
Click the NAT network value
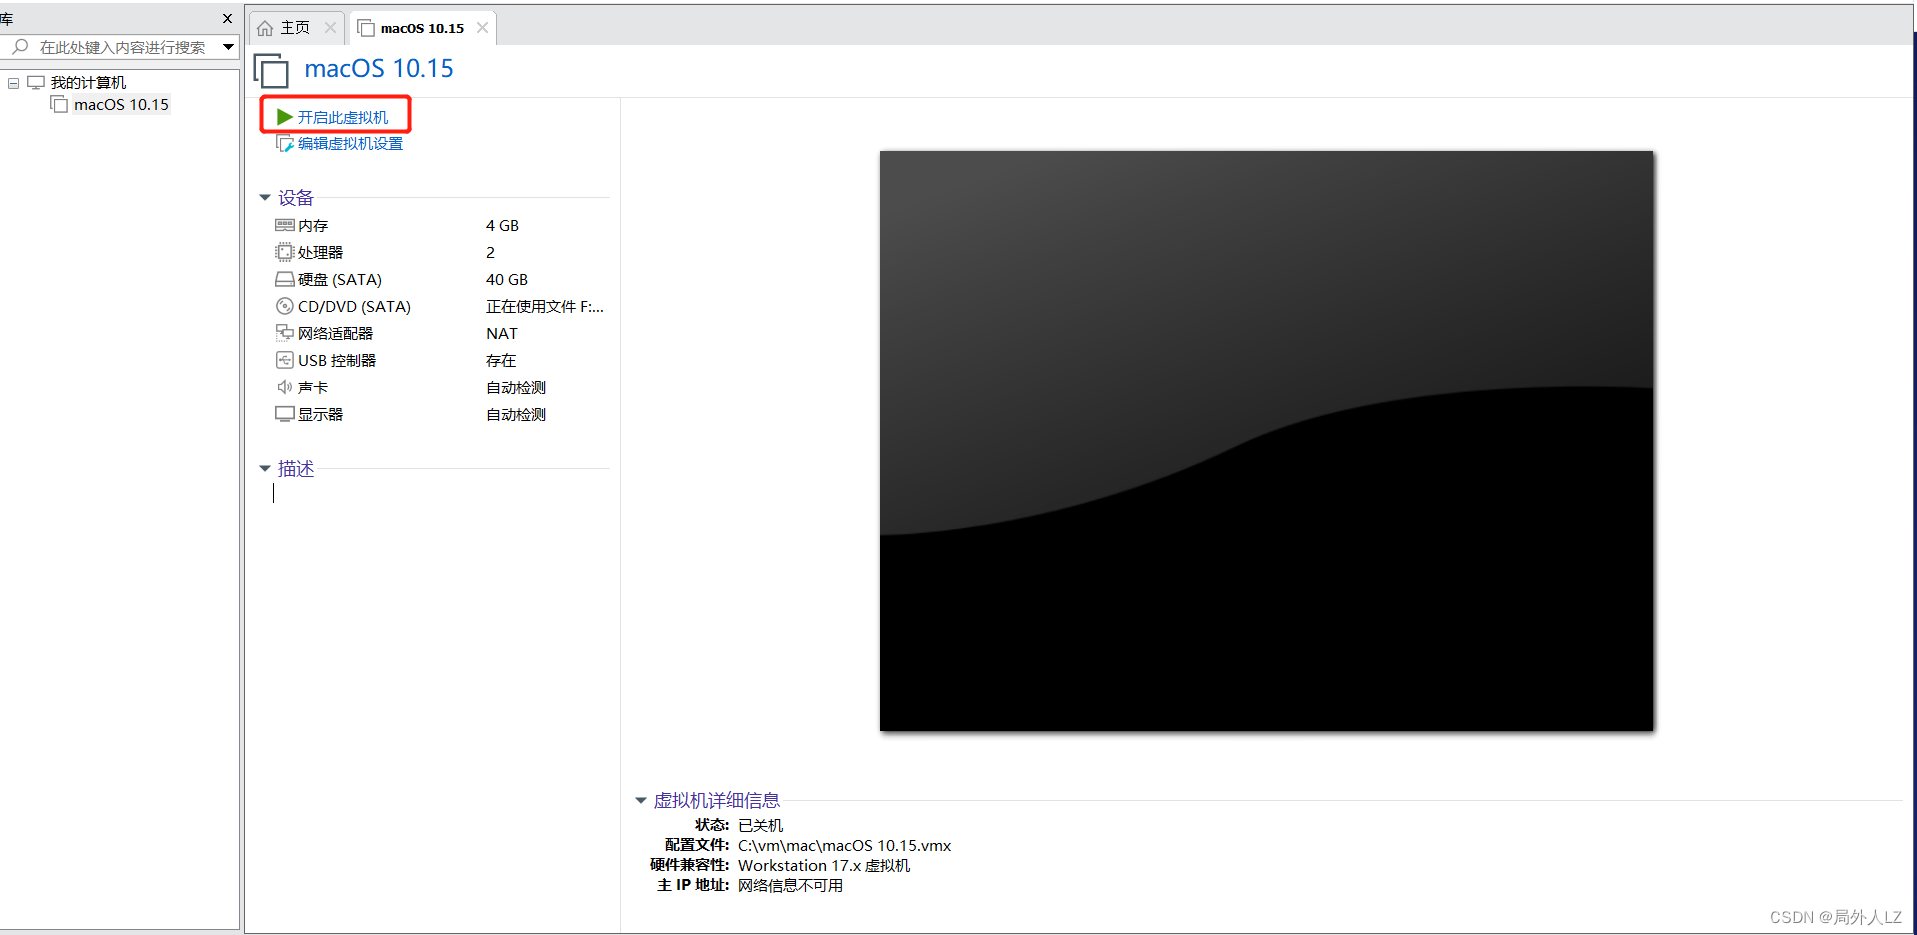pos(502,333)
